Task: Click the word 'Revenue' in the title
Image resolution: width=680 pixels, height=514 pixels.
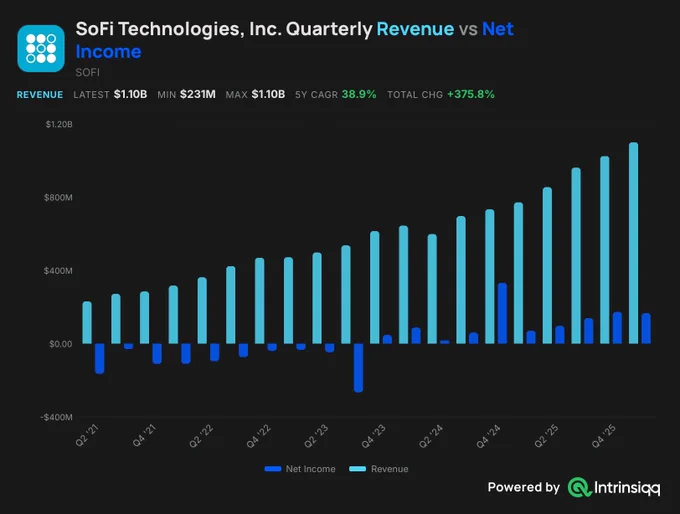Action: point(415,29)
